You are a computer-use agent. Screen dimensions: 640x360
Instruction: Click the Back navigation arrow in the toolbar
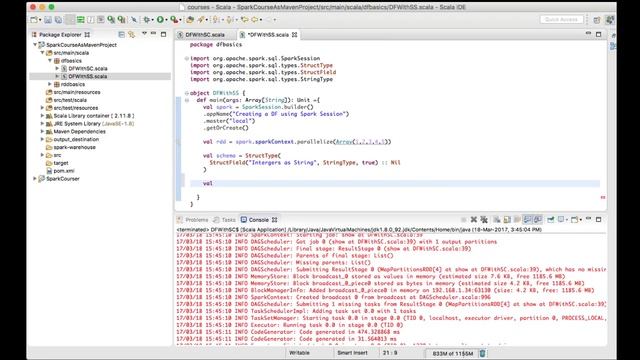point(255,19)
